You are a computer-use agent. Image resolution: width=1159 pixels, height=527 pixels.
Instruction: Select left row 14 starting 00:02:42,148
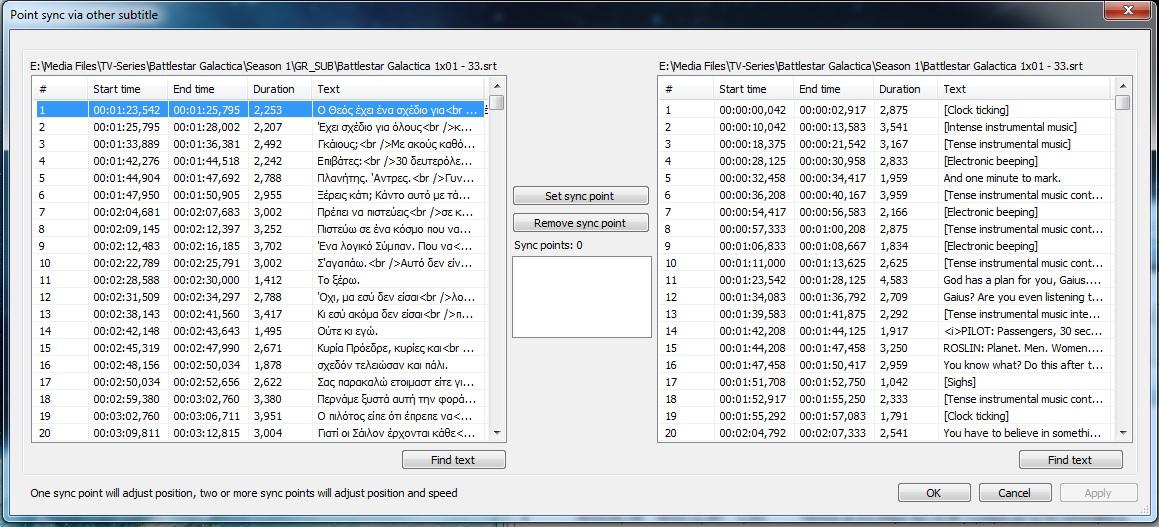click(259, 331)
